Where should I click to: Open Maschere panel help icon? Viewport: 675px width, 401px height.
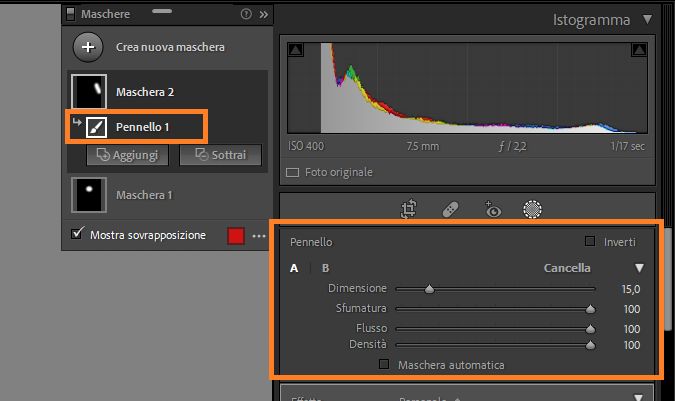246,14
